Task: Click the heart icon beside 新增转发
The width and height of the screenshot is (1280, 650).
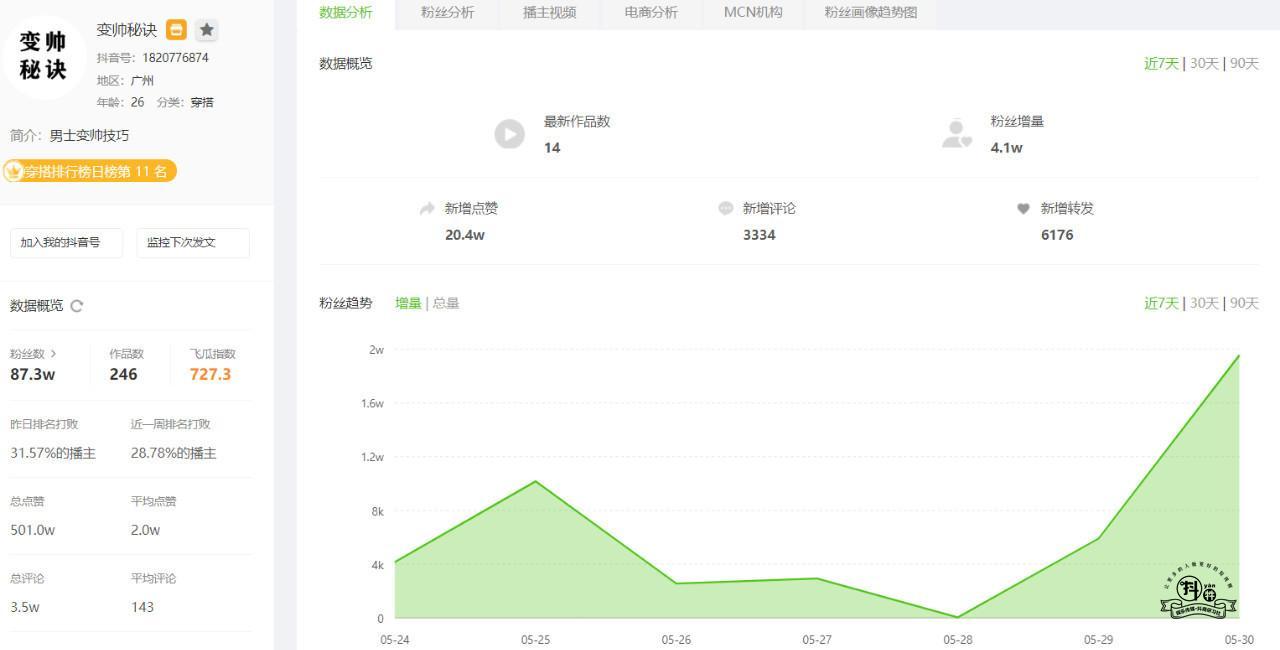Action: click(x=1023, y=209)
